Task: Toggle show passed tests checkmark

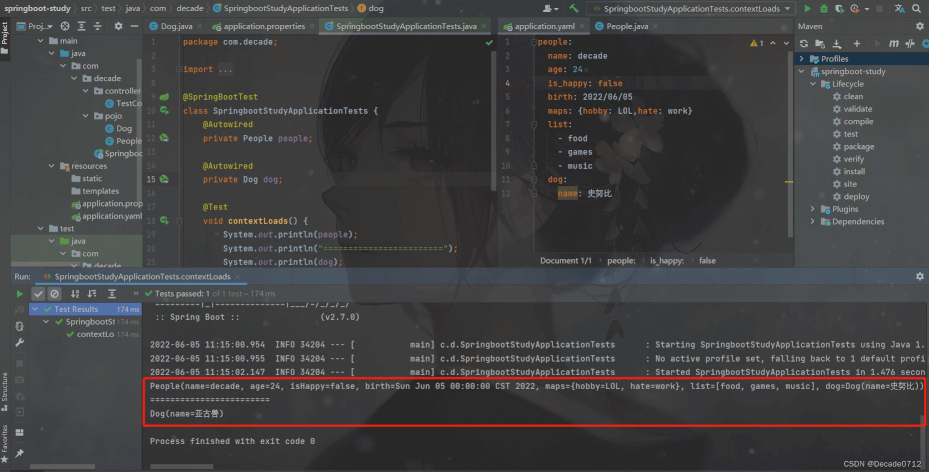Action: pos(38,294)
